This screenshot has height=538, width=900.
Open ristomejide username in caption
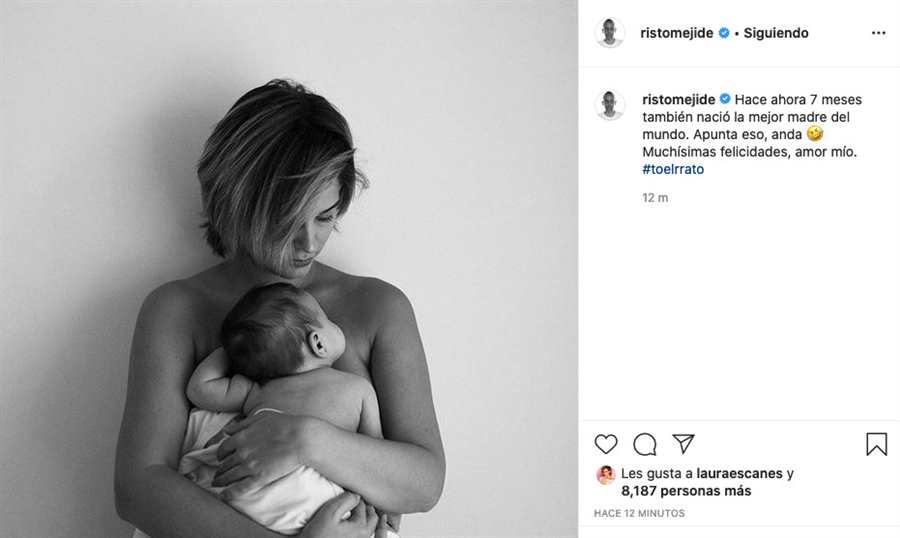coord(678,99)
